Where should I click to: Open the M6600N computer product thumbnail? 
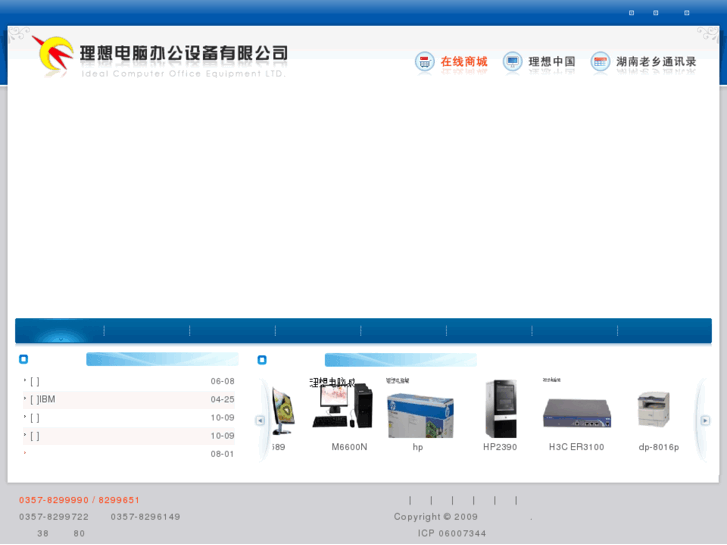click(x=342, y=405)
